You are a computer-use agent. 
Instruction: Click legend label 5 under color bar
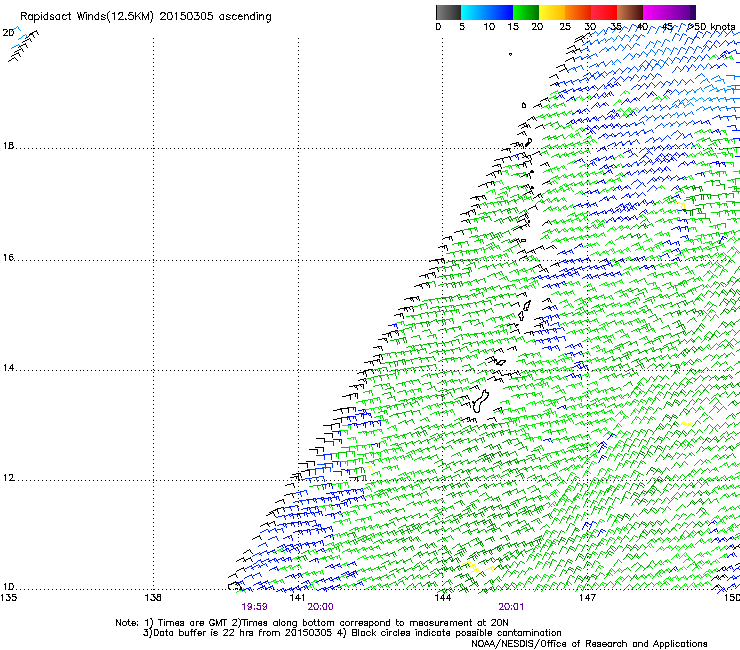tap(462, 27)
